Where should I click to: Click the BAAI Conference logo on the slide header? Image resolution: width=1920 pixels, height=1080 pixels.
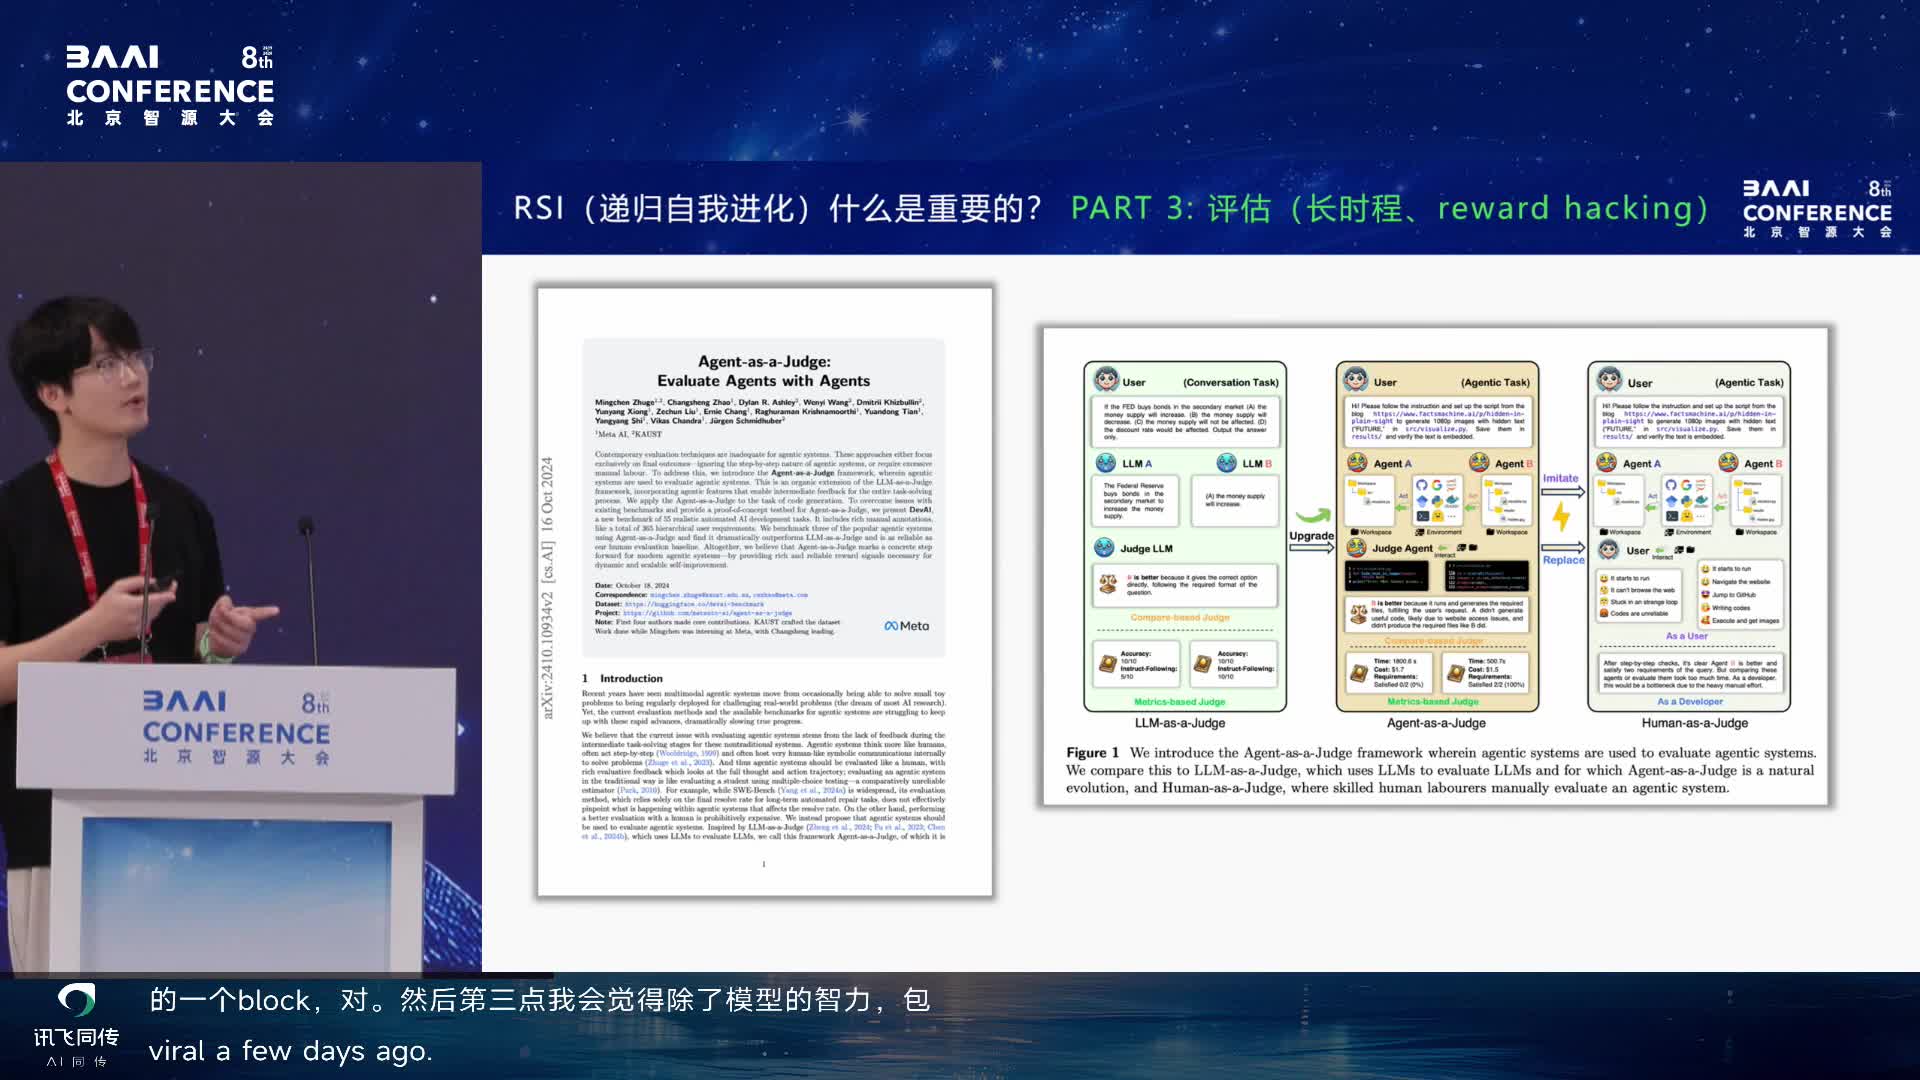[1817, 208]
